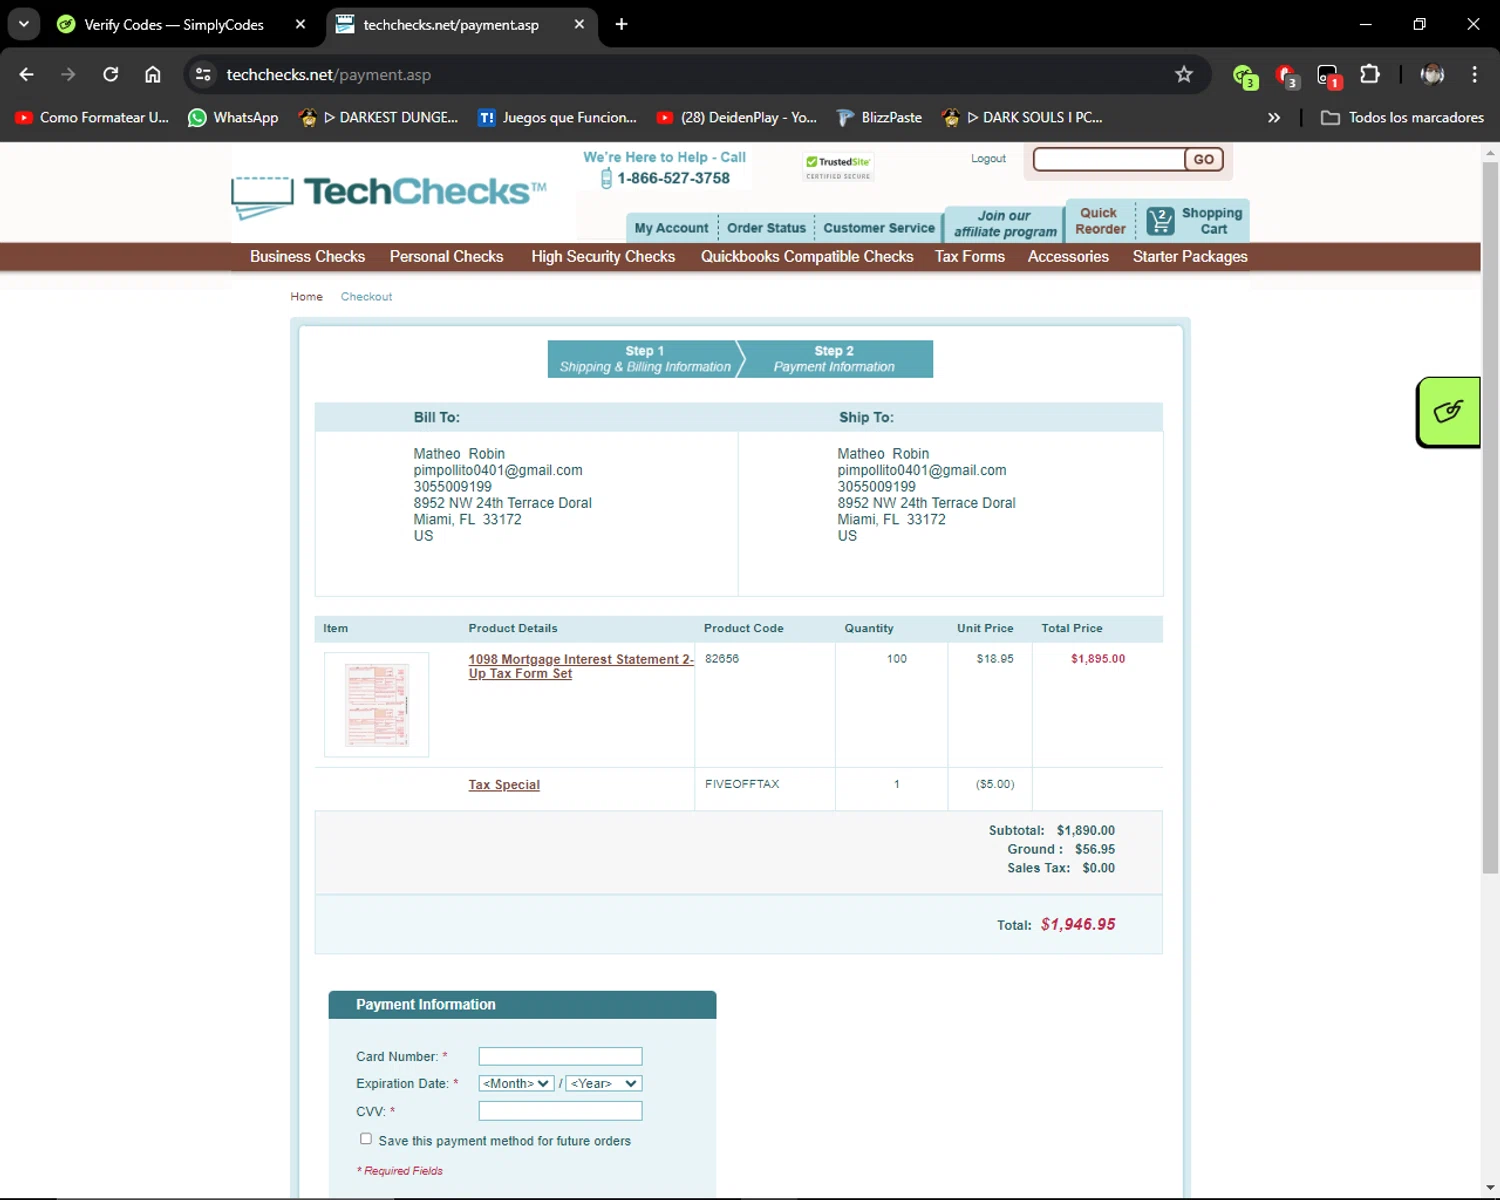The image size is (1500, 1200).
Task: Bookmark this page with the star icon
Action: tap(1184, 74)
